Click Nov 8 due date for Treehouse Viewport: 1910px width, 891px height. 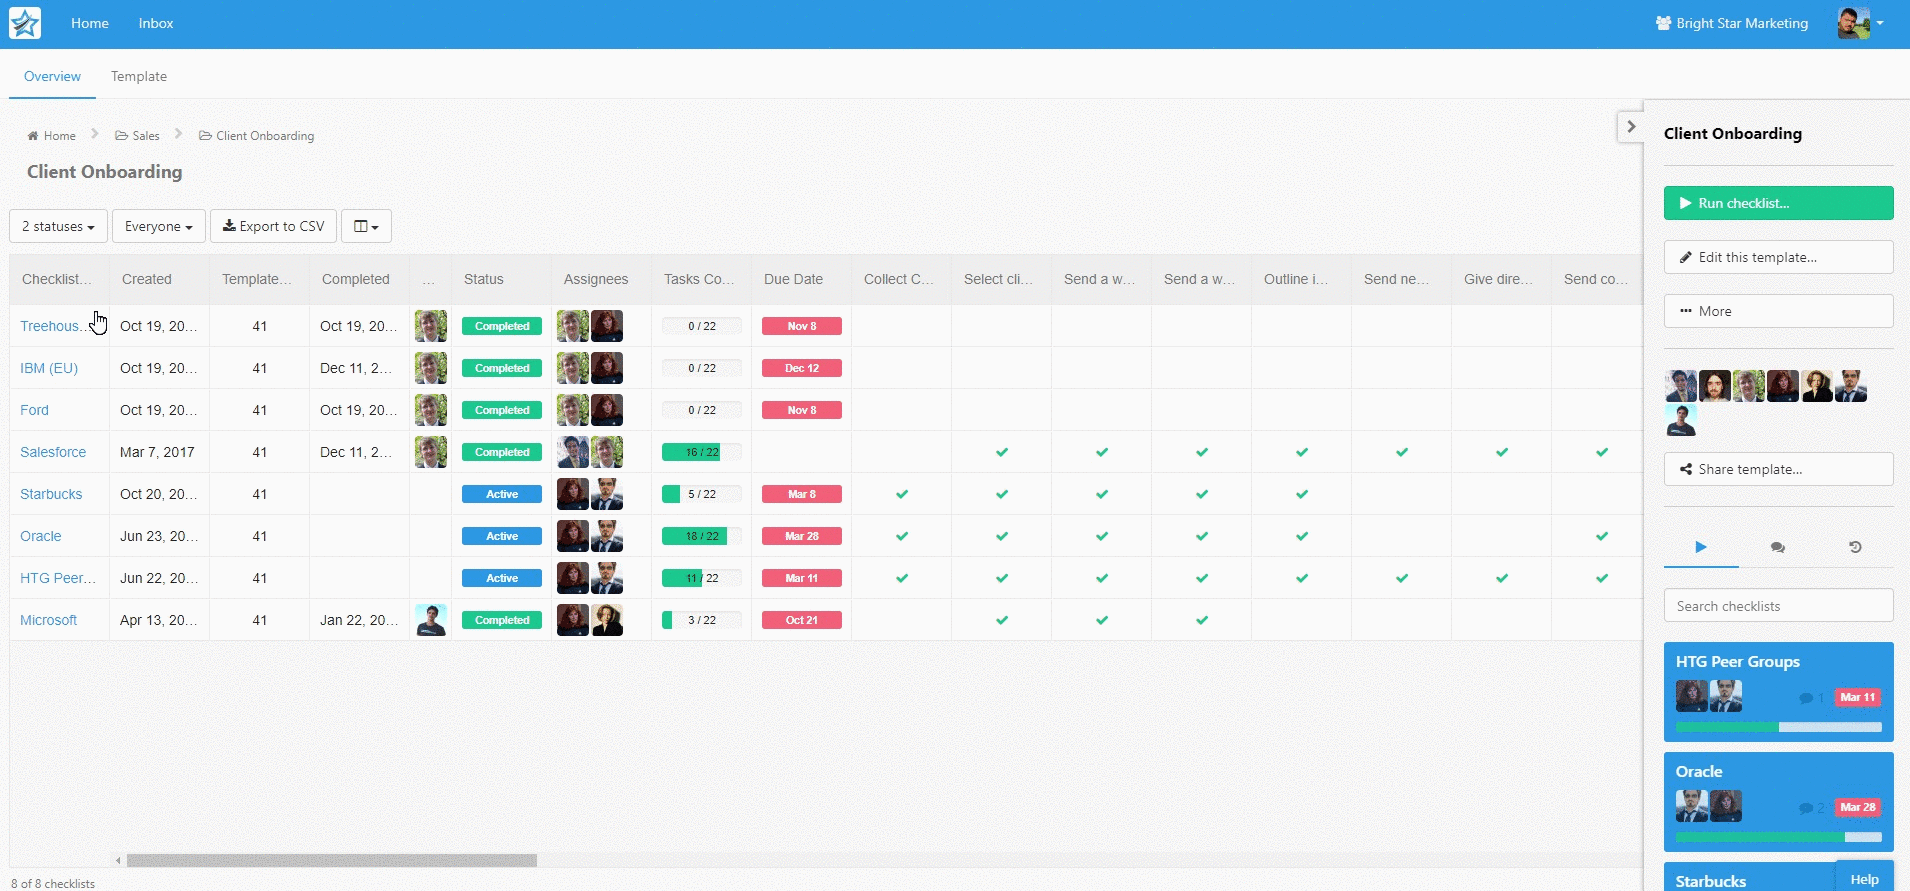[802, 326]
